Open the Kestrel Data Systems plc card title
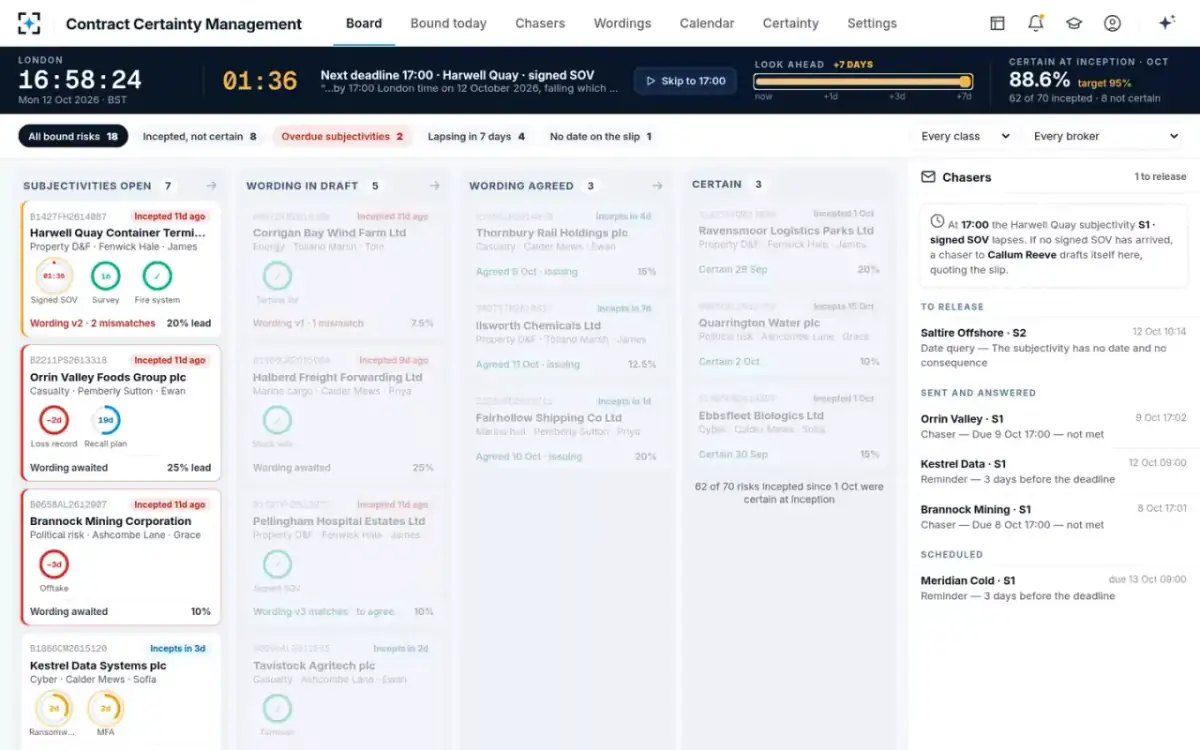The image size is (1200, 750). (x=98, y=666)
